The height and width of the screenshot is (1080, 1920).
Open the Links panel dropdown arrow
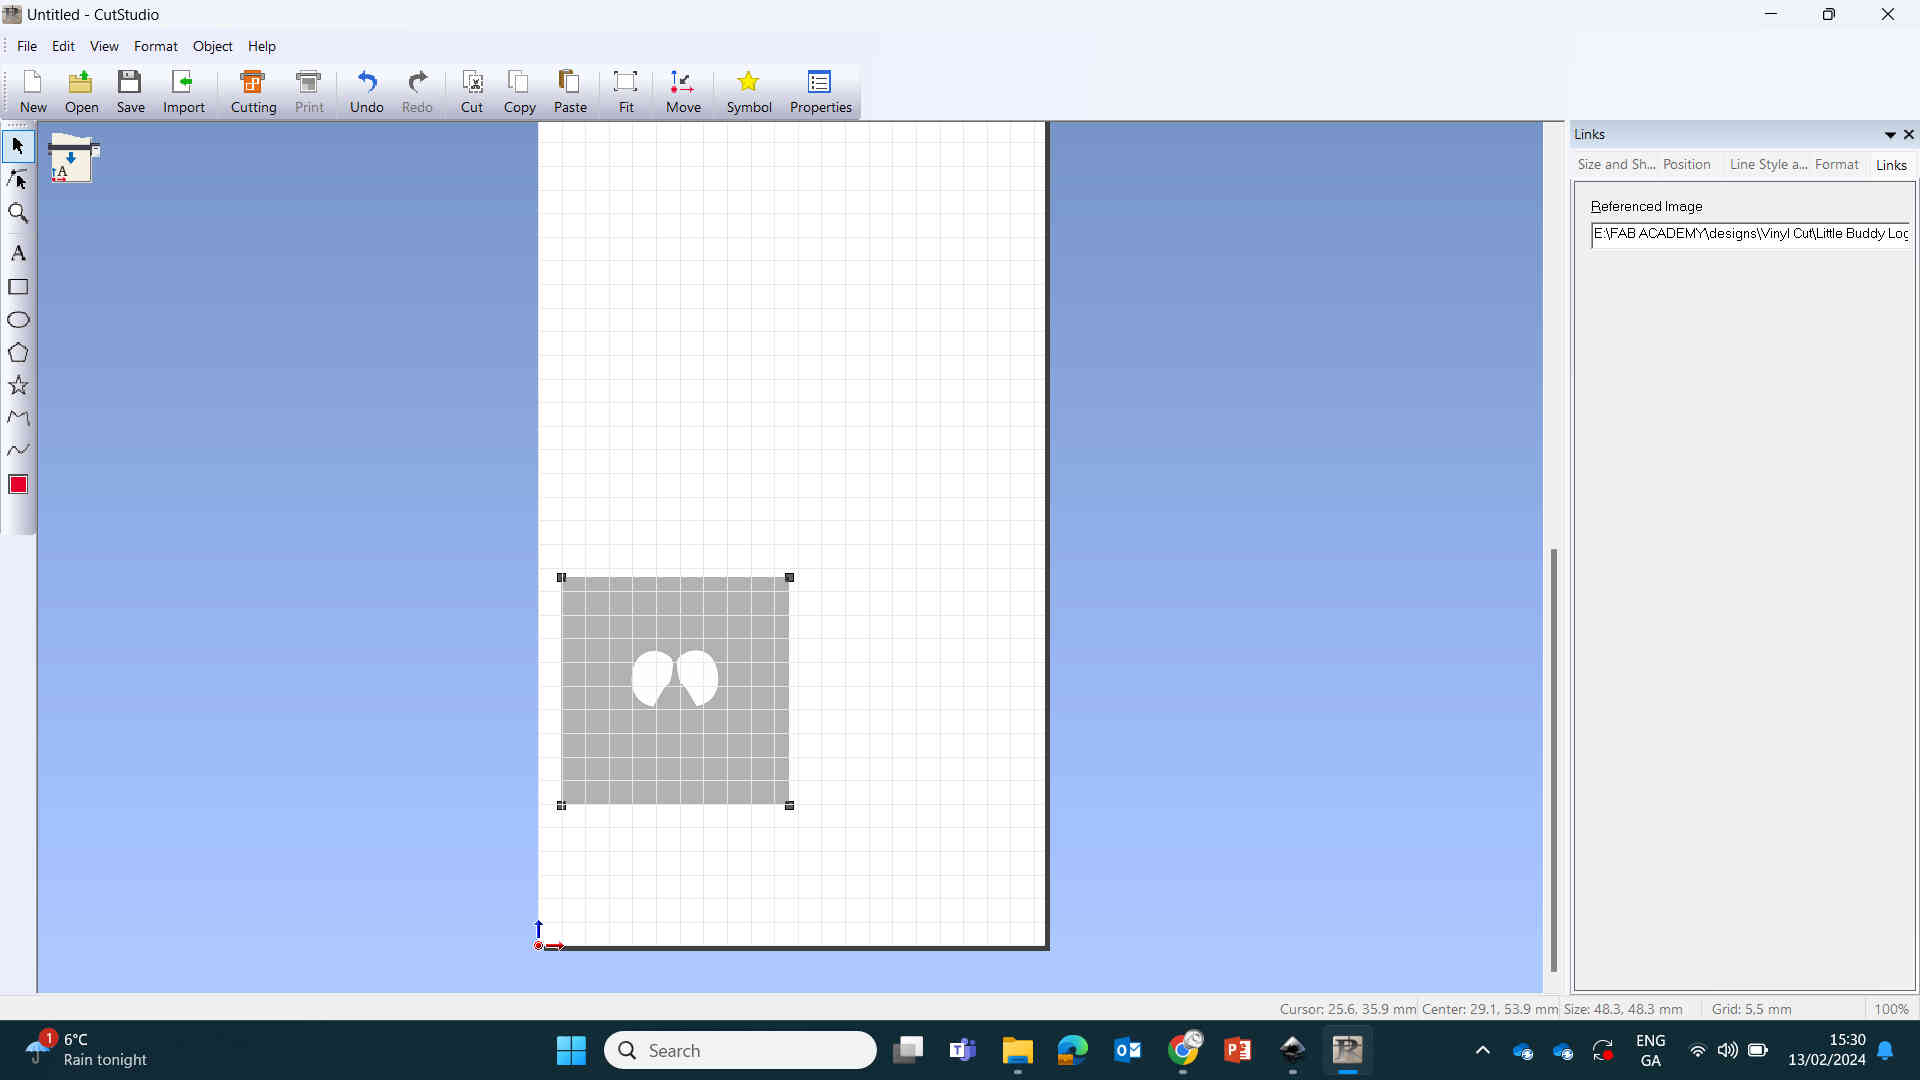tap(1890, 135)
